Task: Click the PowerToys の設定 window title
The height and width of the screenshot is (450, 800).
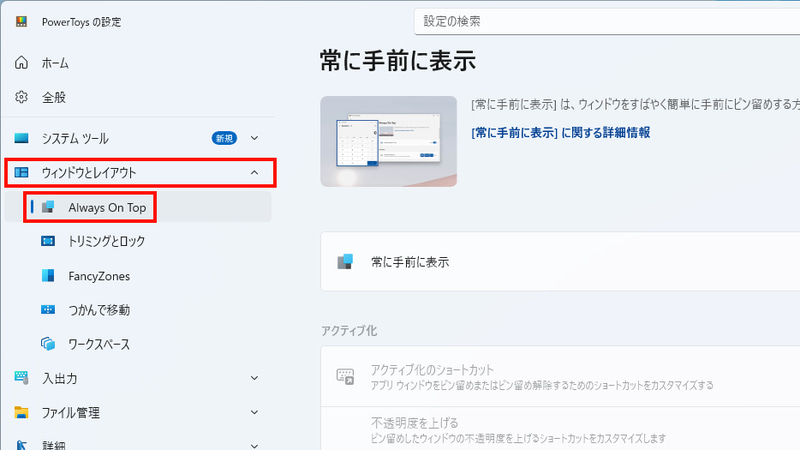Action: [82, 22]
